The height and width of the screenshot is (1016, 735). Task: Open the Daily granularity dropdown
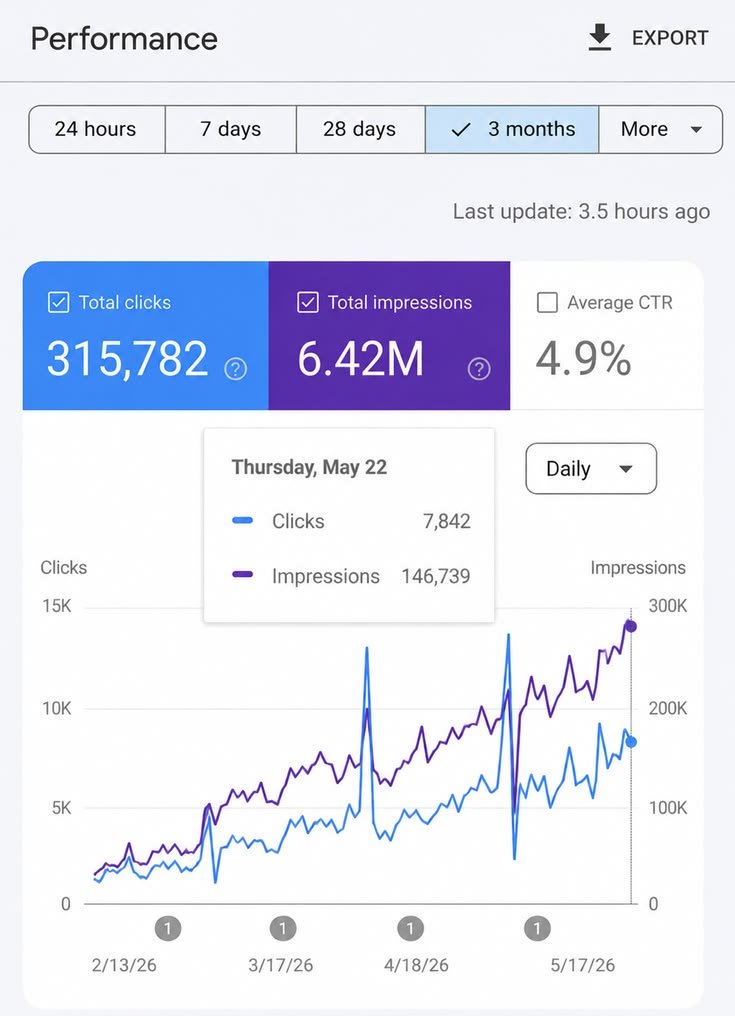[591, 468]
